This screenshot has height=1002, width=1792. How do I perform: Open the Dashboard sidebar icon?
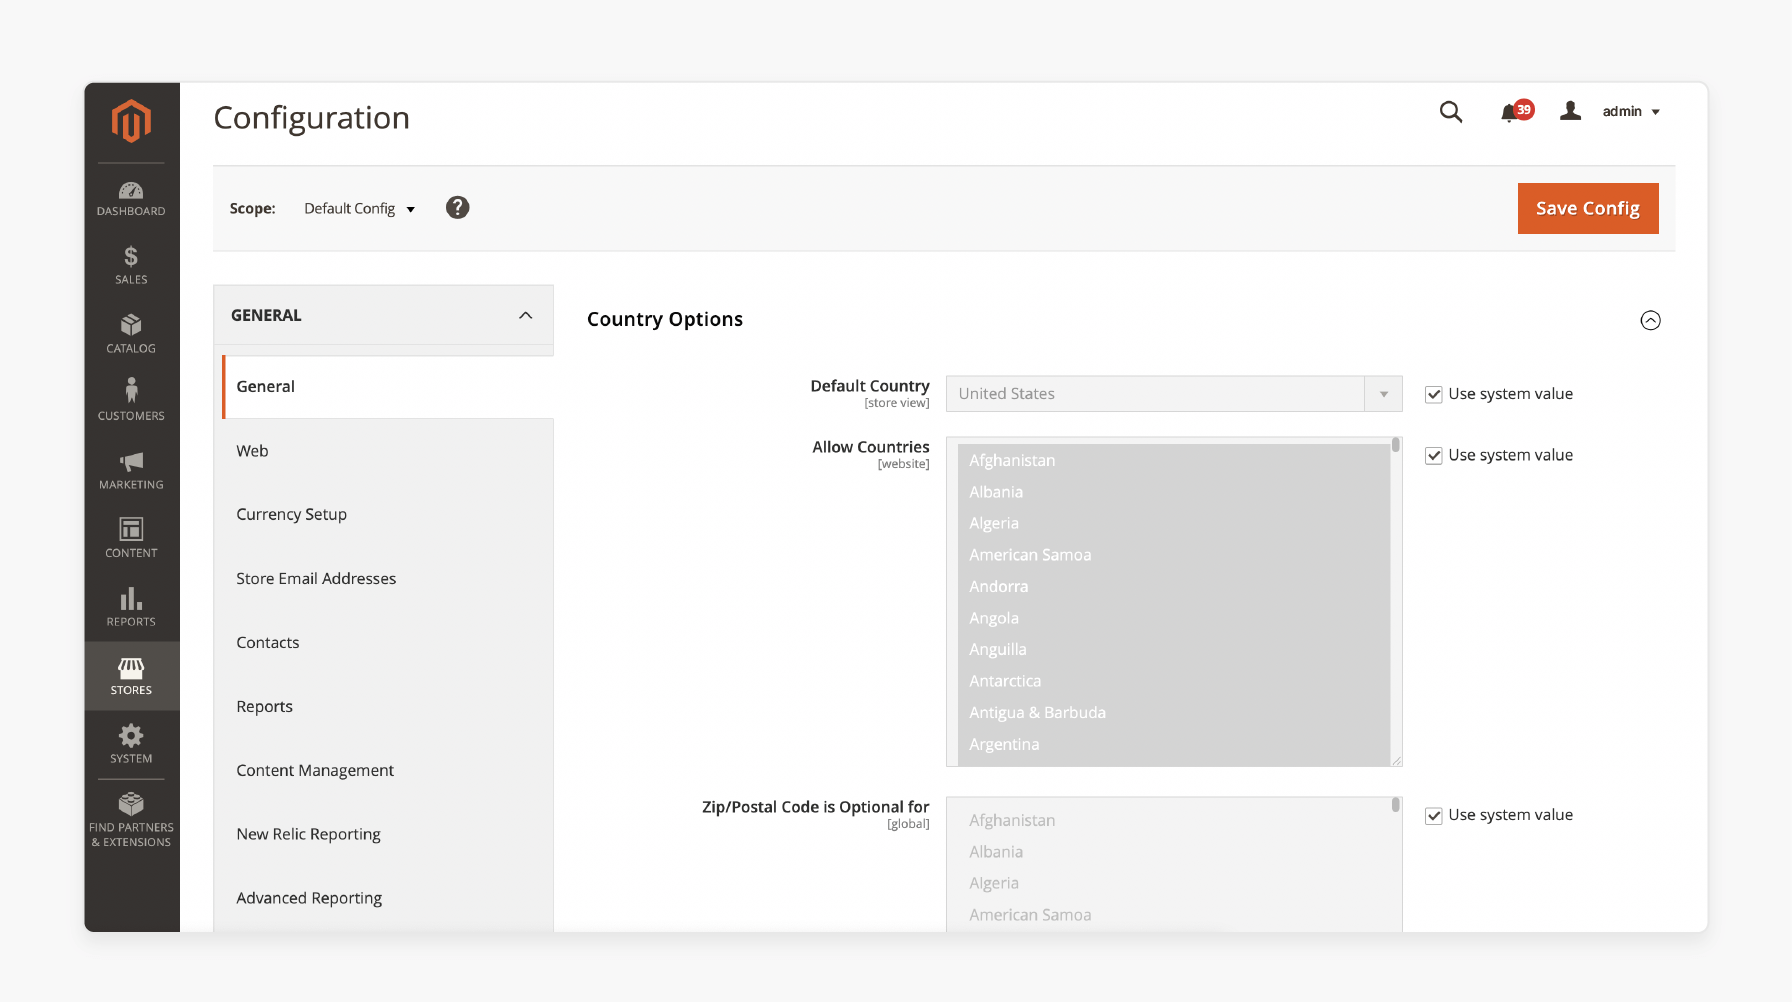point(131,198)
